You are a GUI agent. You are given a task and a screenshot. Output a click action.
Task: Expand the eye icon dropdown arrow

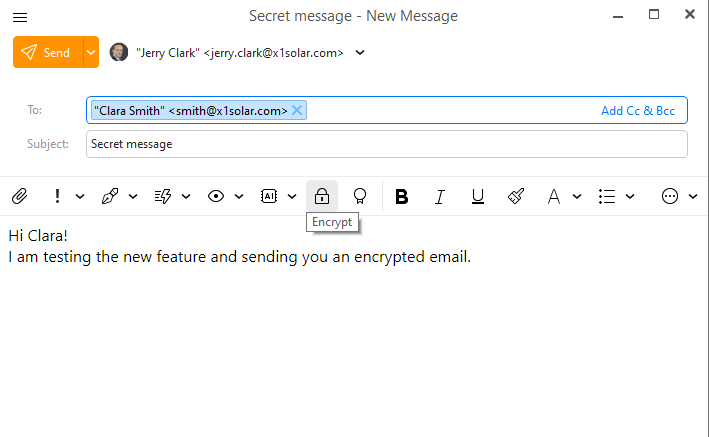(x=239, y=197)
